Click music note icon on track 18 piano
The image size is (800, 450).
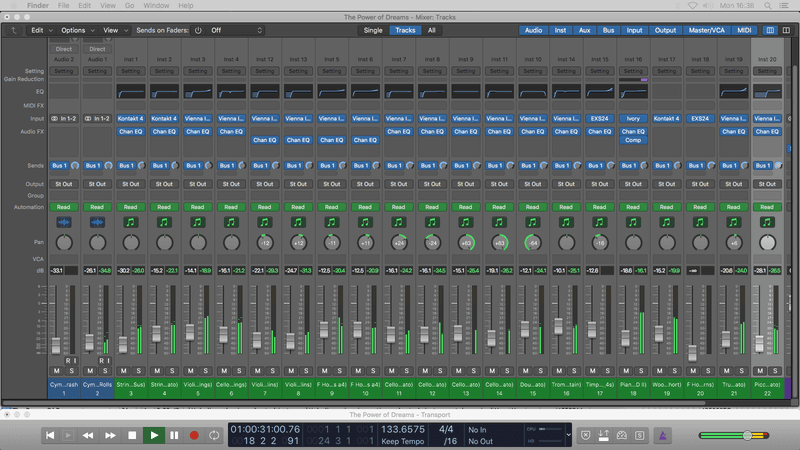633,222
